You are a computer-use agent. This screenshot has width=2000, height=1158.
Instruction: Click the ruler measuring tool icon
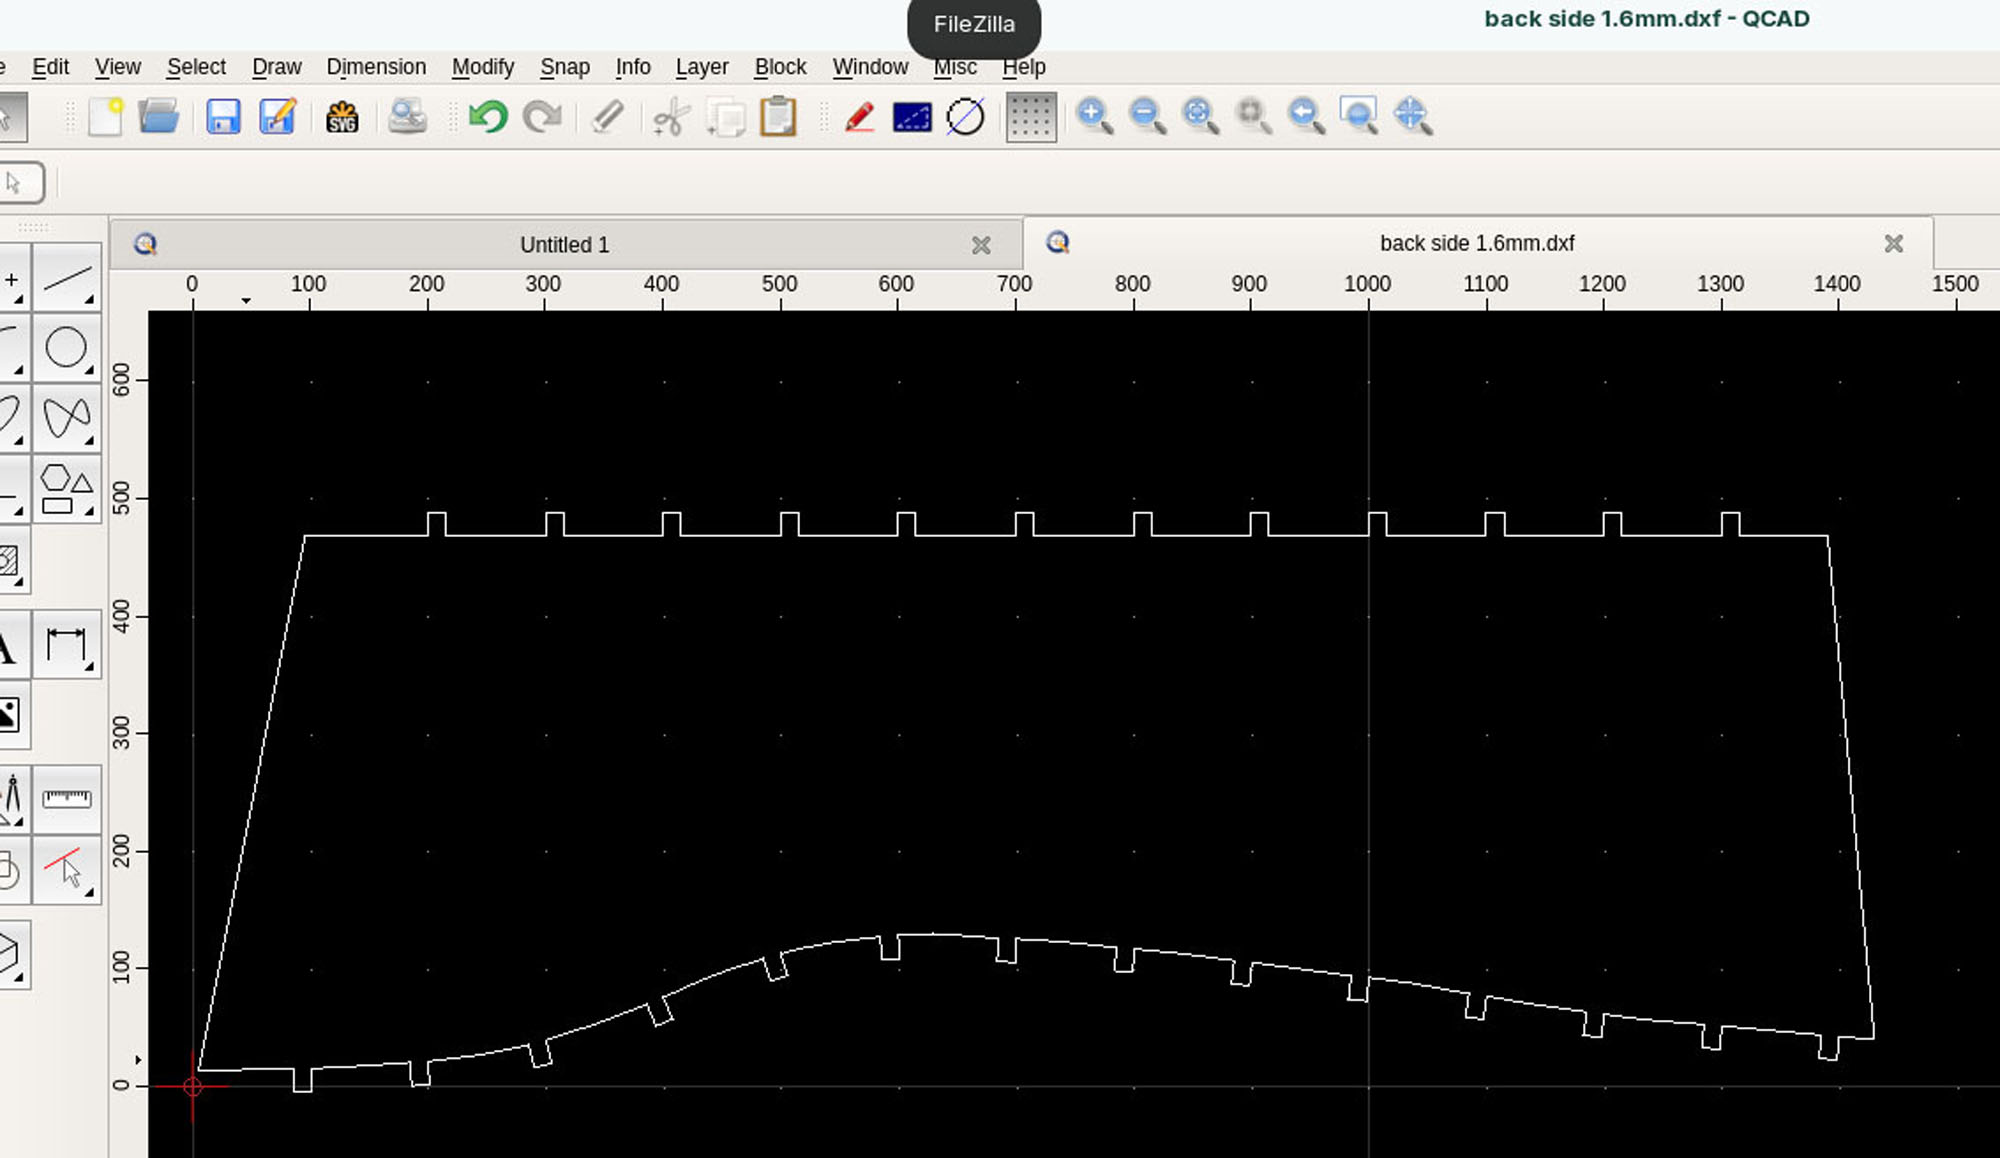click(x=66, y=799)
